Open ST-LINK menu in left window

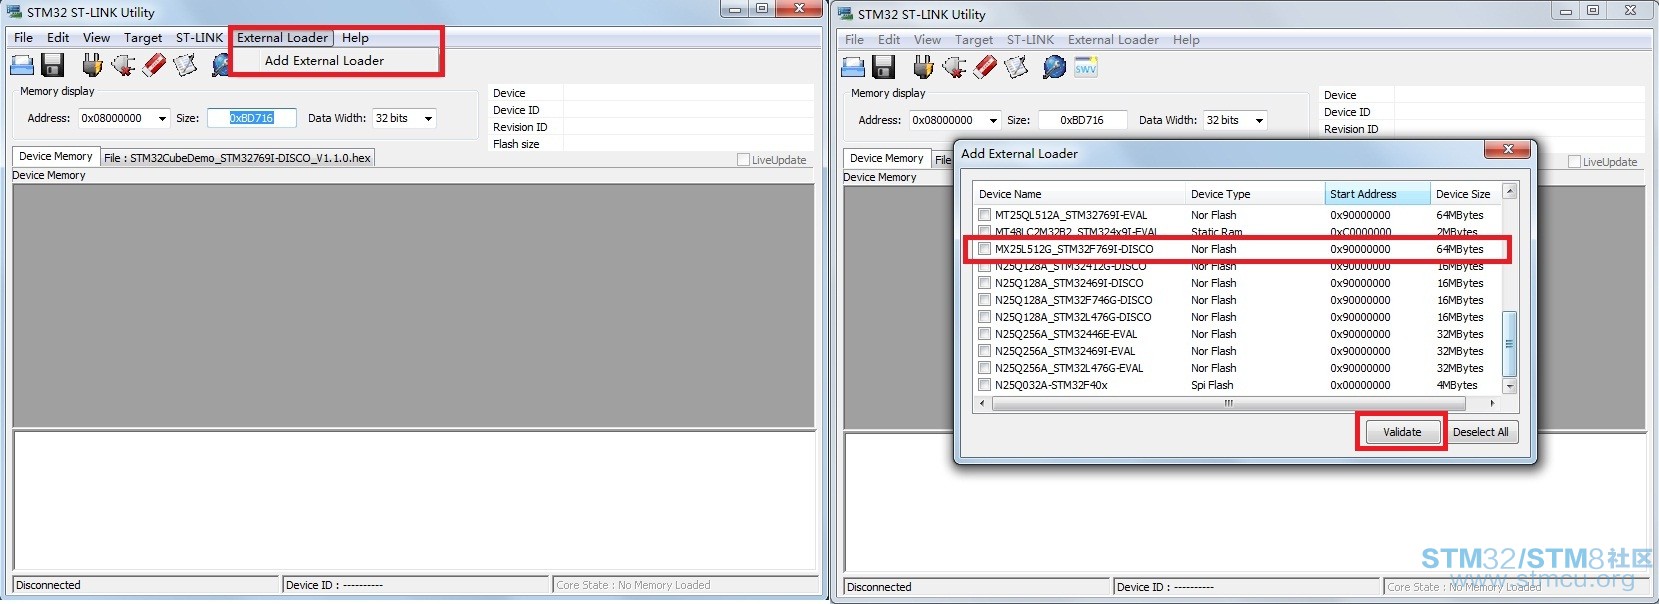pyautogui.click(x=199, y=38)
